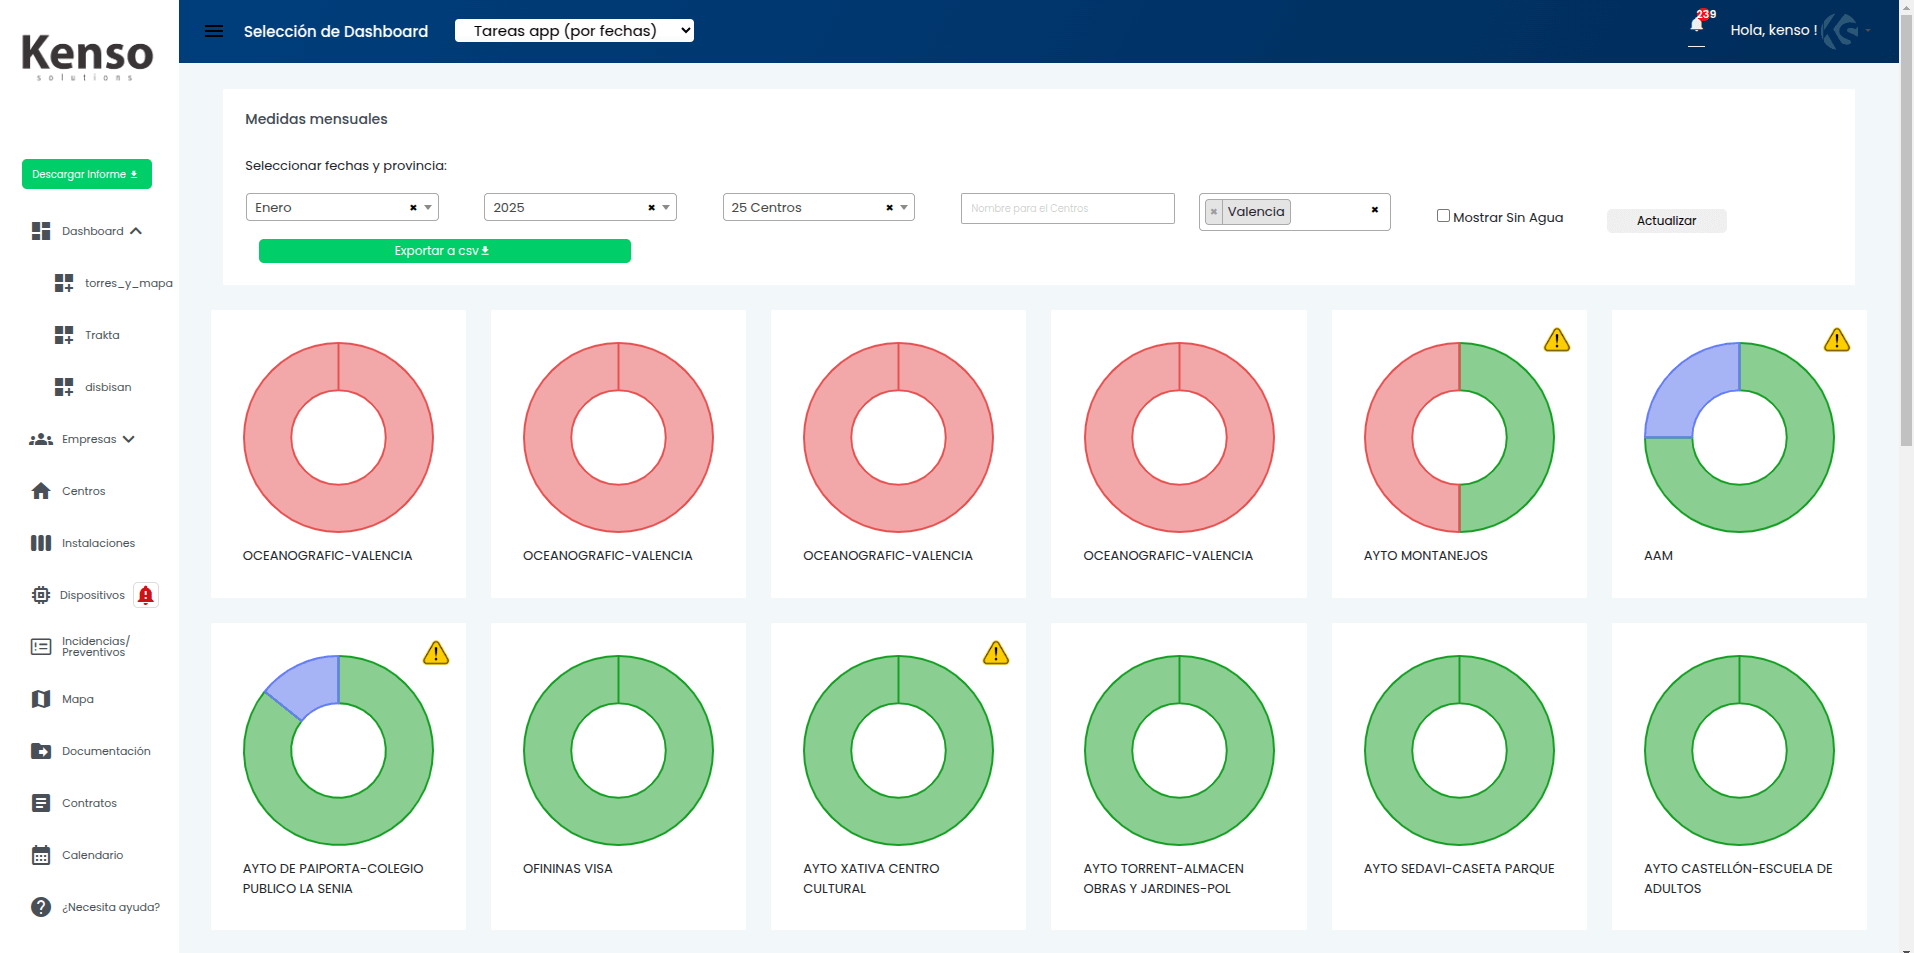This screenshot has height=953, width=1914.
Task: Click the Instalaciones columns icon
Action: click(x=41, y=543)
